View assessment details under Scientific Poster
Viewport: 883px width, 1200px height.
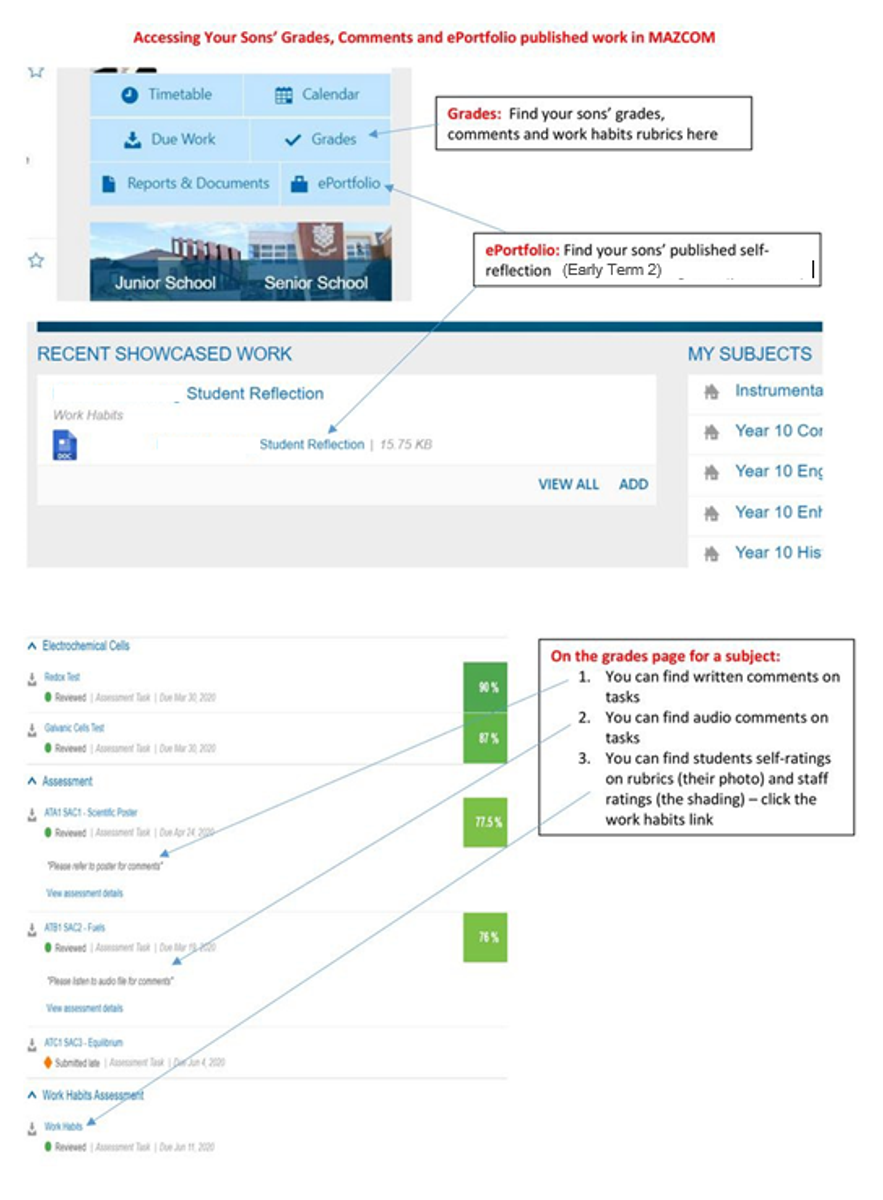pos(85,892)
